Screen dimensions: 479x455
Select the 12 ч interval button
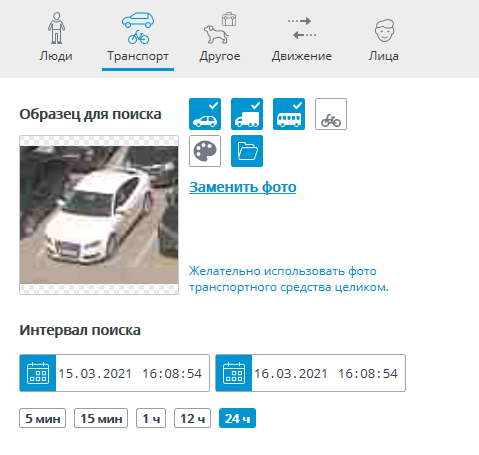(192, 418)
